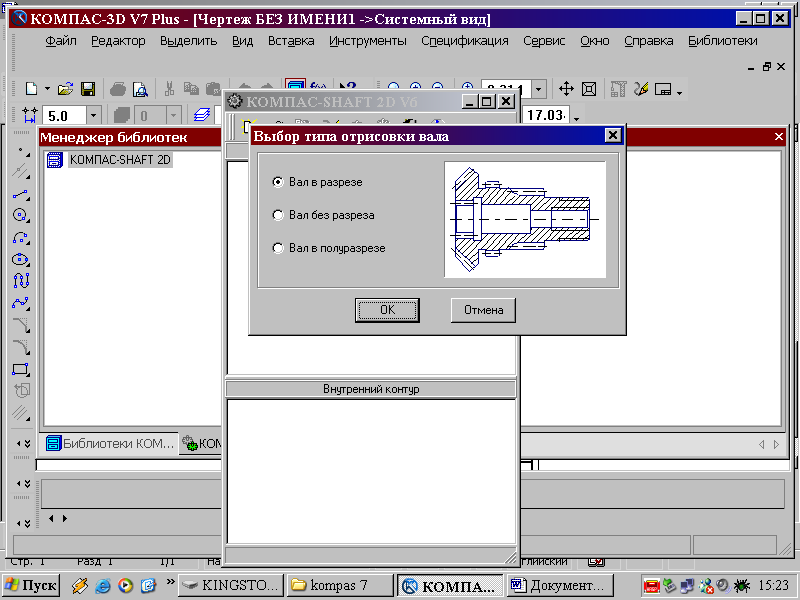Open the zoom scale dropdown arrow
This screenshot has height=600, width=800.
pyautogui.click(x=539, y=89)
